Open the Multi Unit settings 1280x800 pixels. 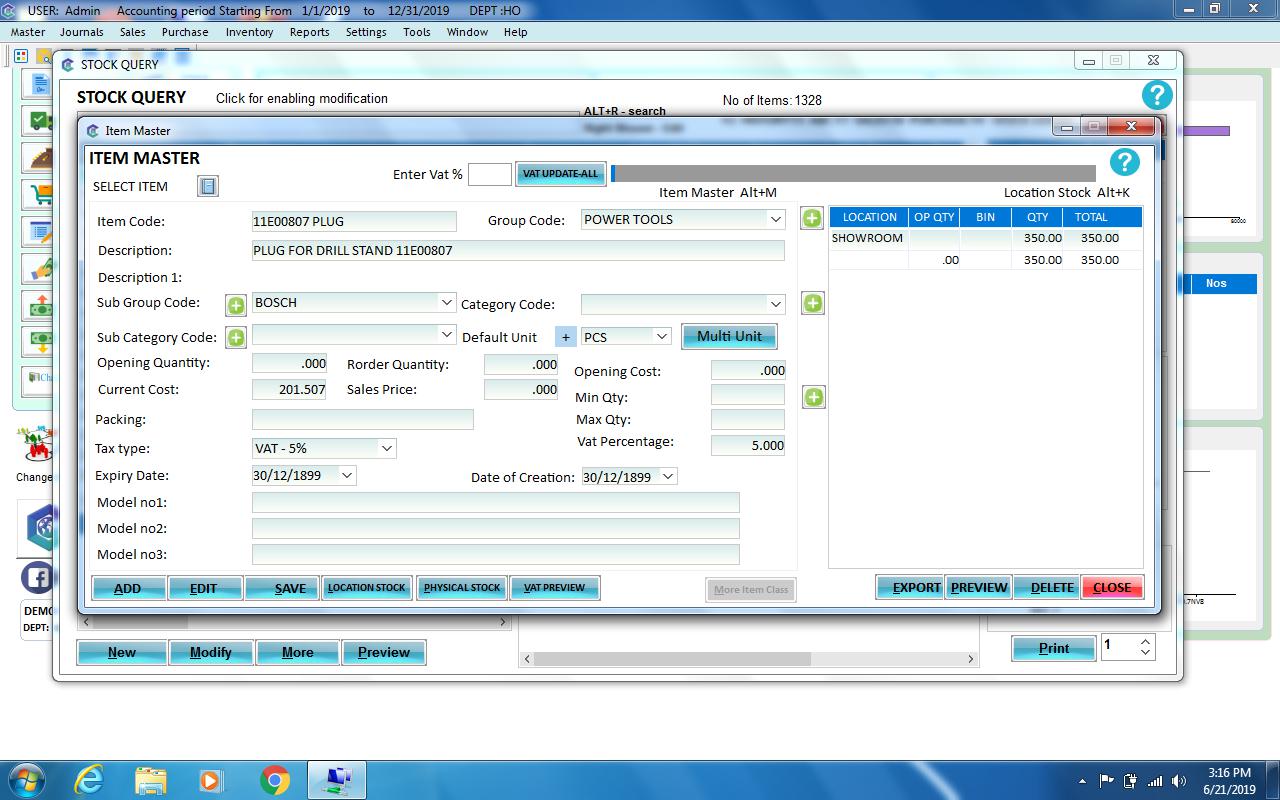tap(729, 336)
